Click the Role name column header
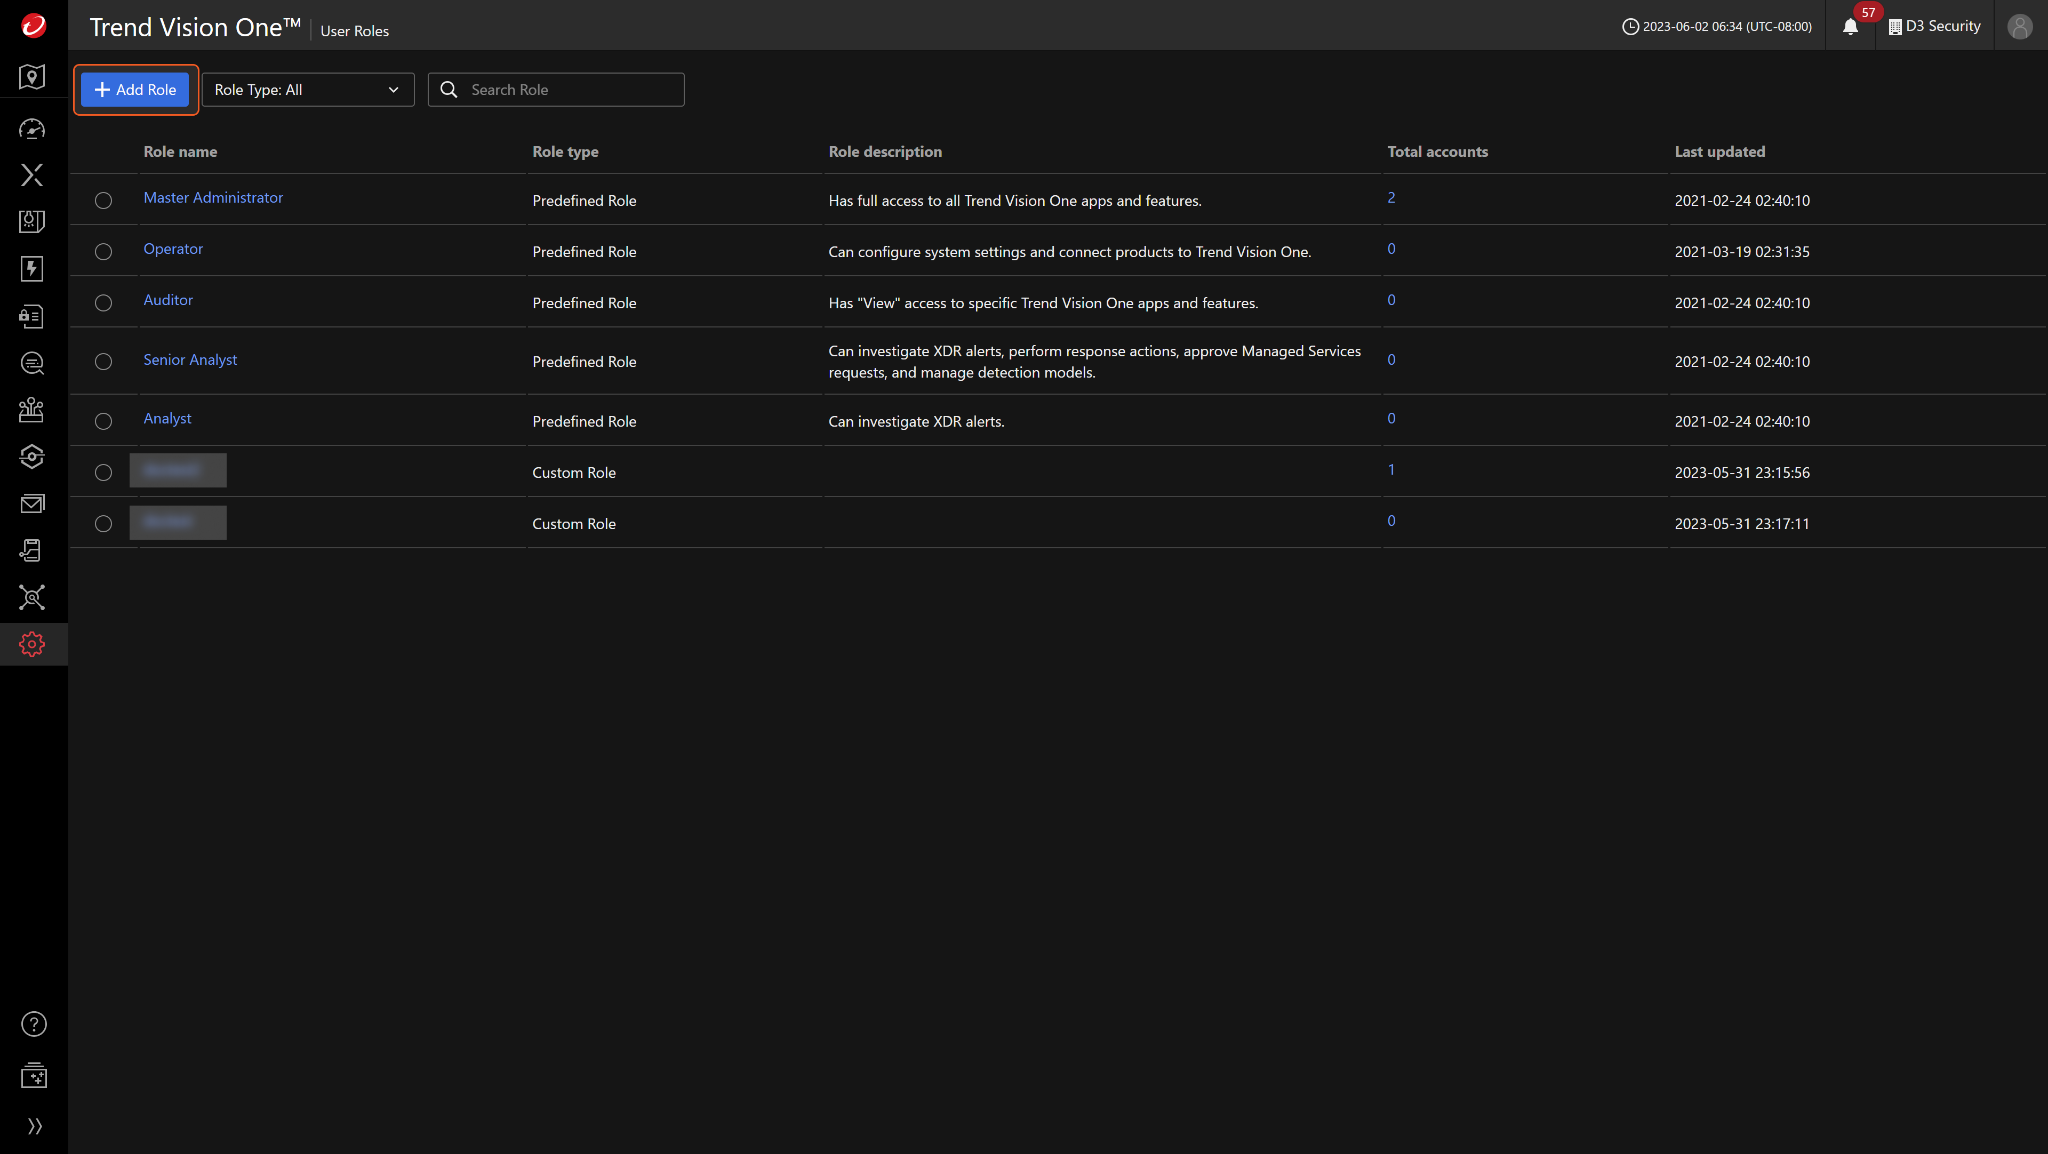 180,152
